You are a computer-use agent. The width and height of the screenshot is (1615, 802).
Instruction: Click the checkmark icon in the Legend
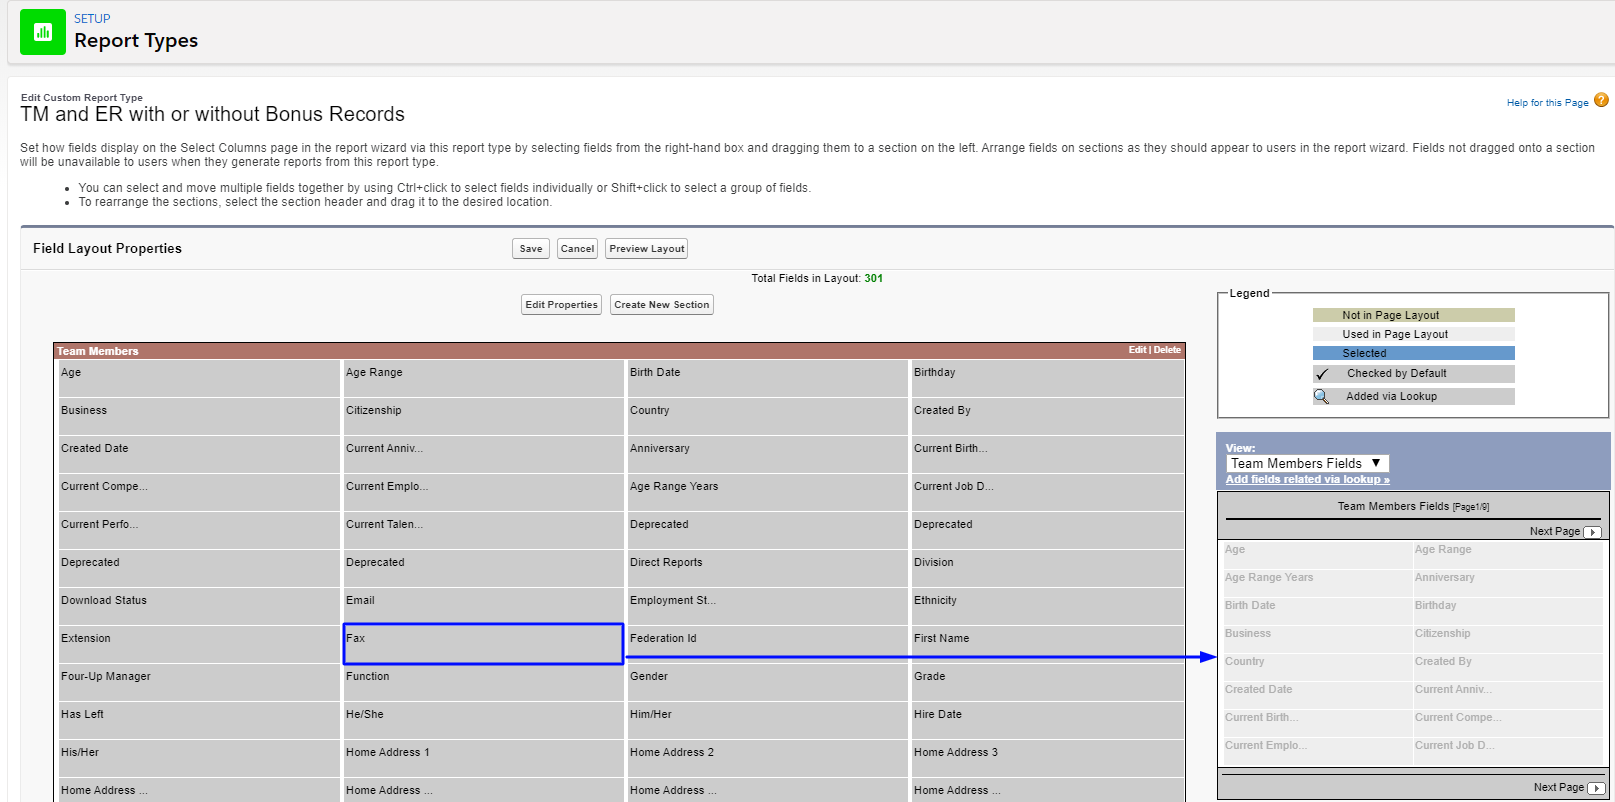coord(1322,374)
